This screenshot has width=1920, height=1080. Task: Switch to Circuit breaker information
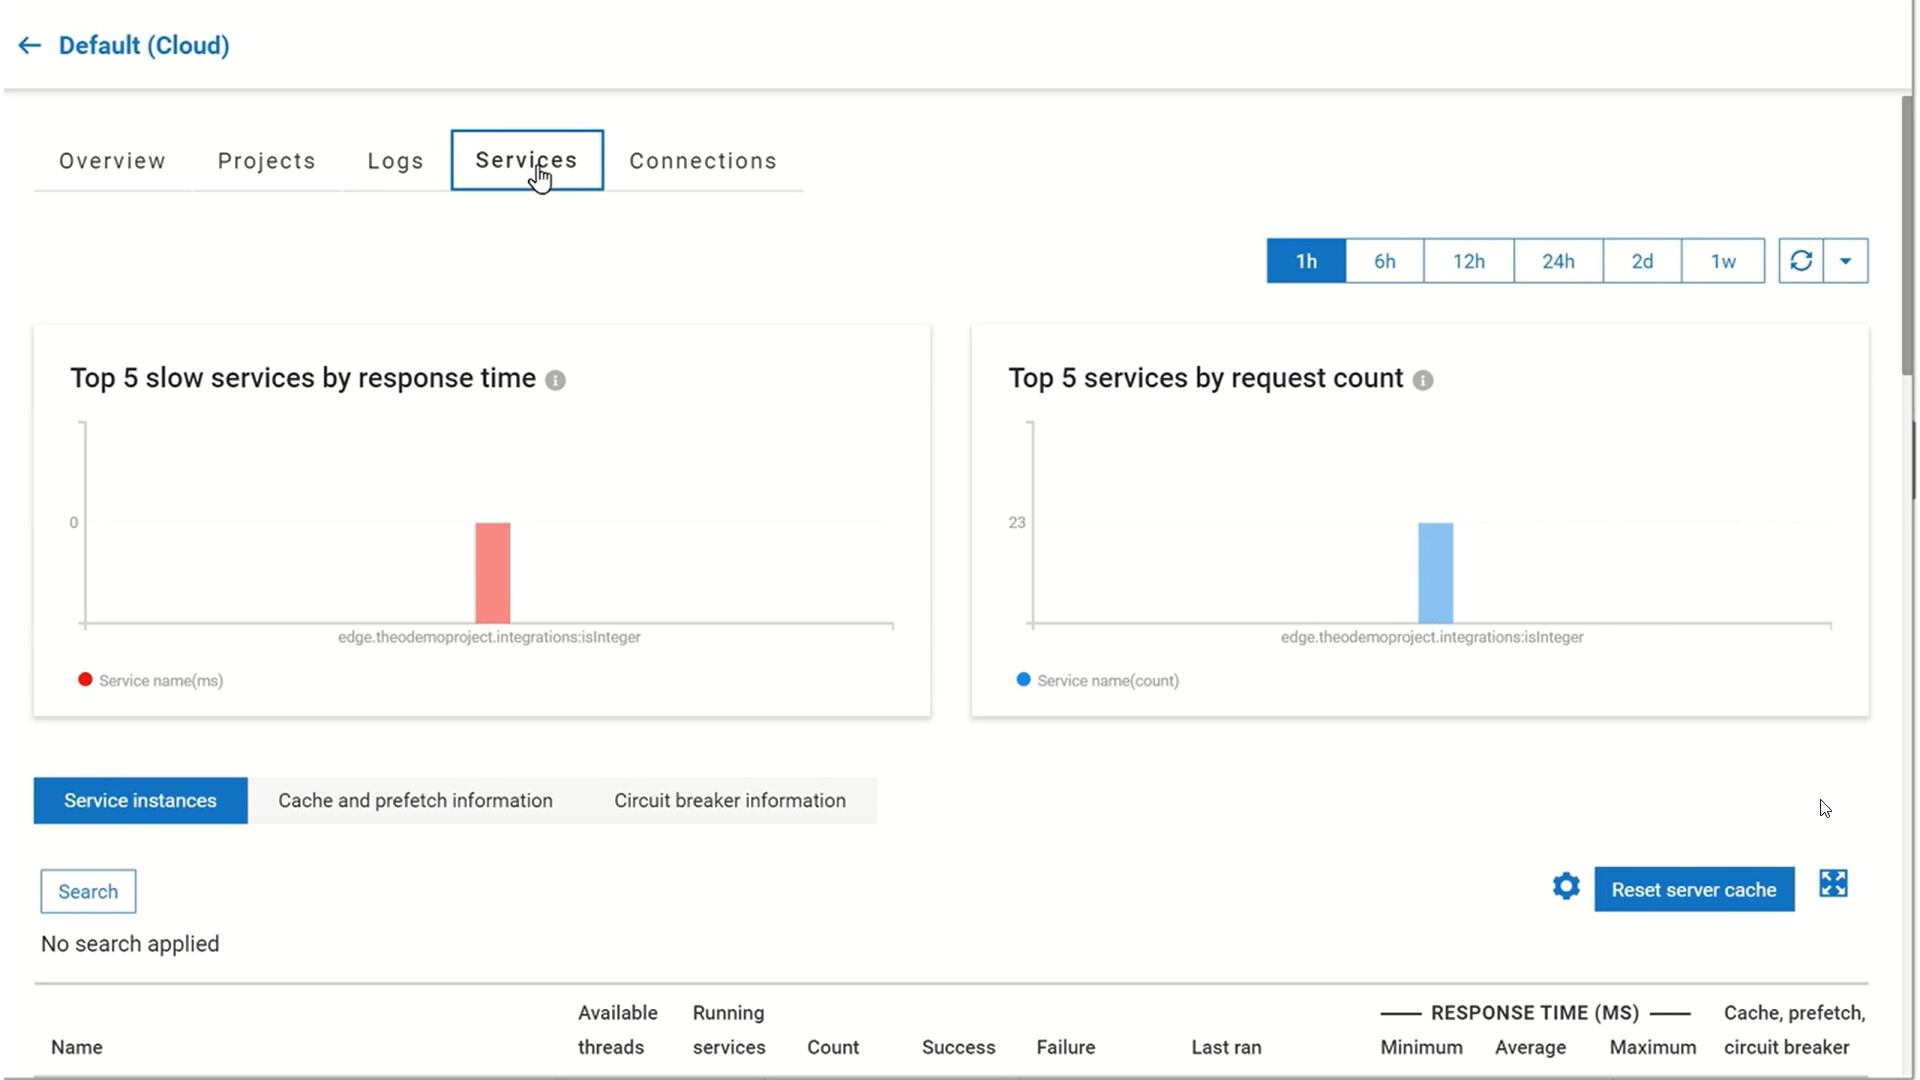pos(729,800)
